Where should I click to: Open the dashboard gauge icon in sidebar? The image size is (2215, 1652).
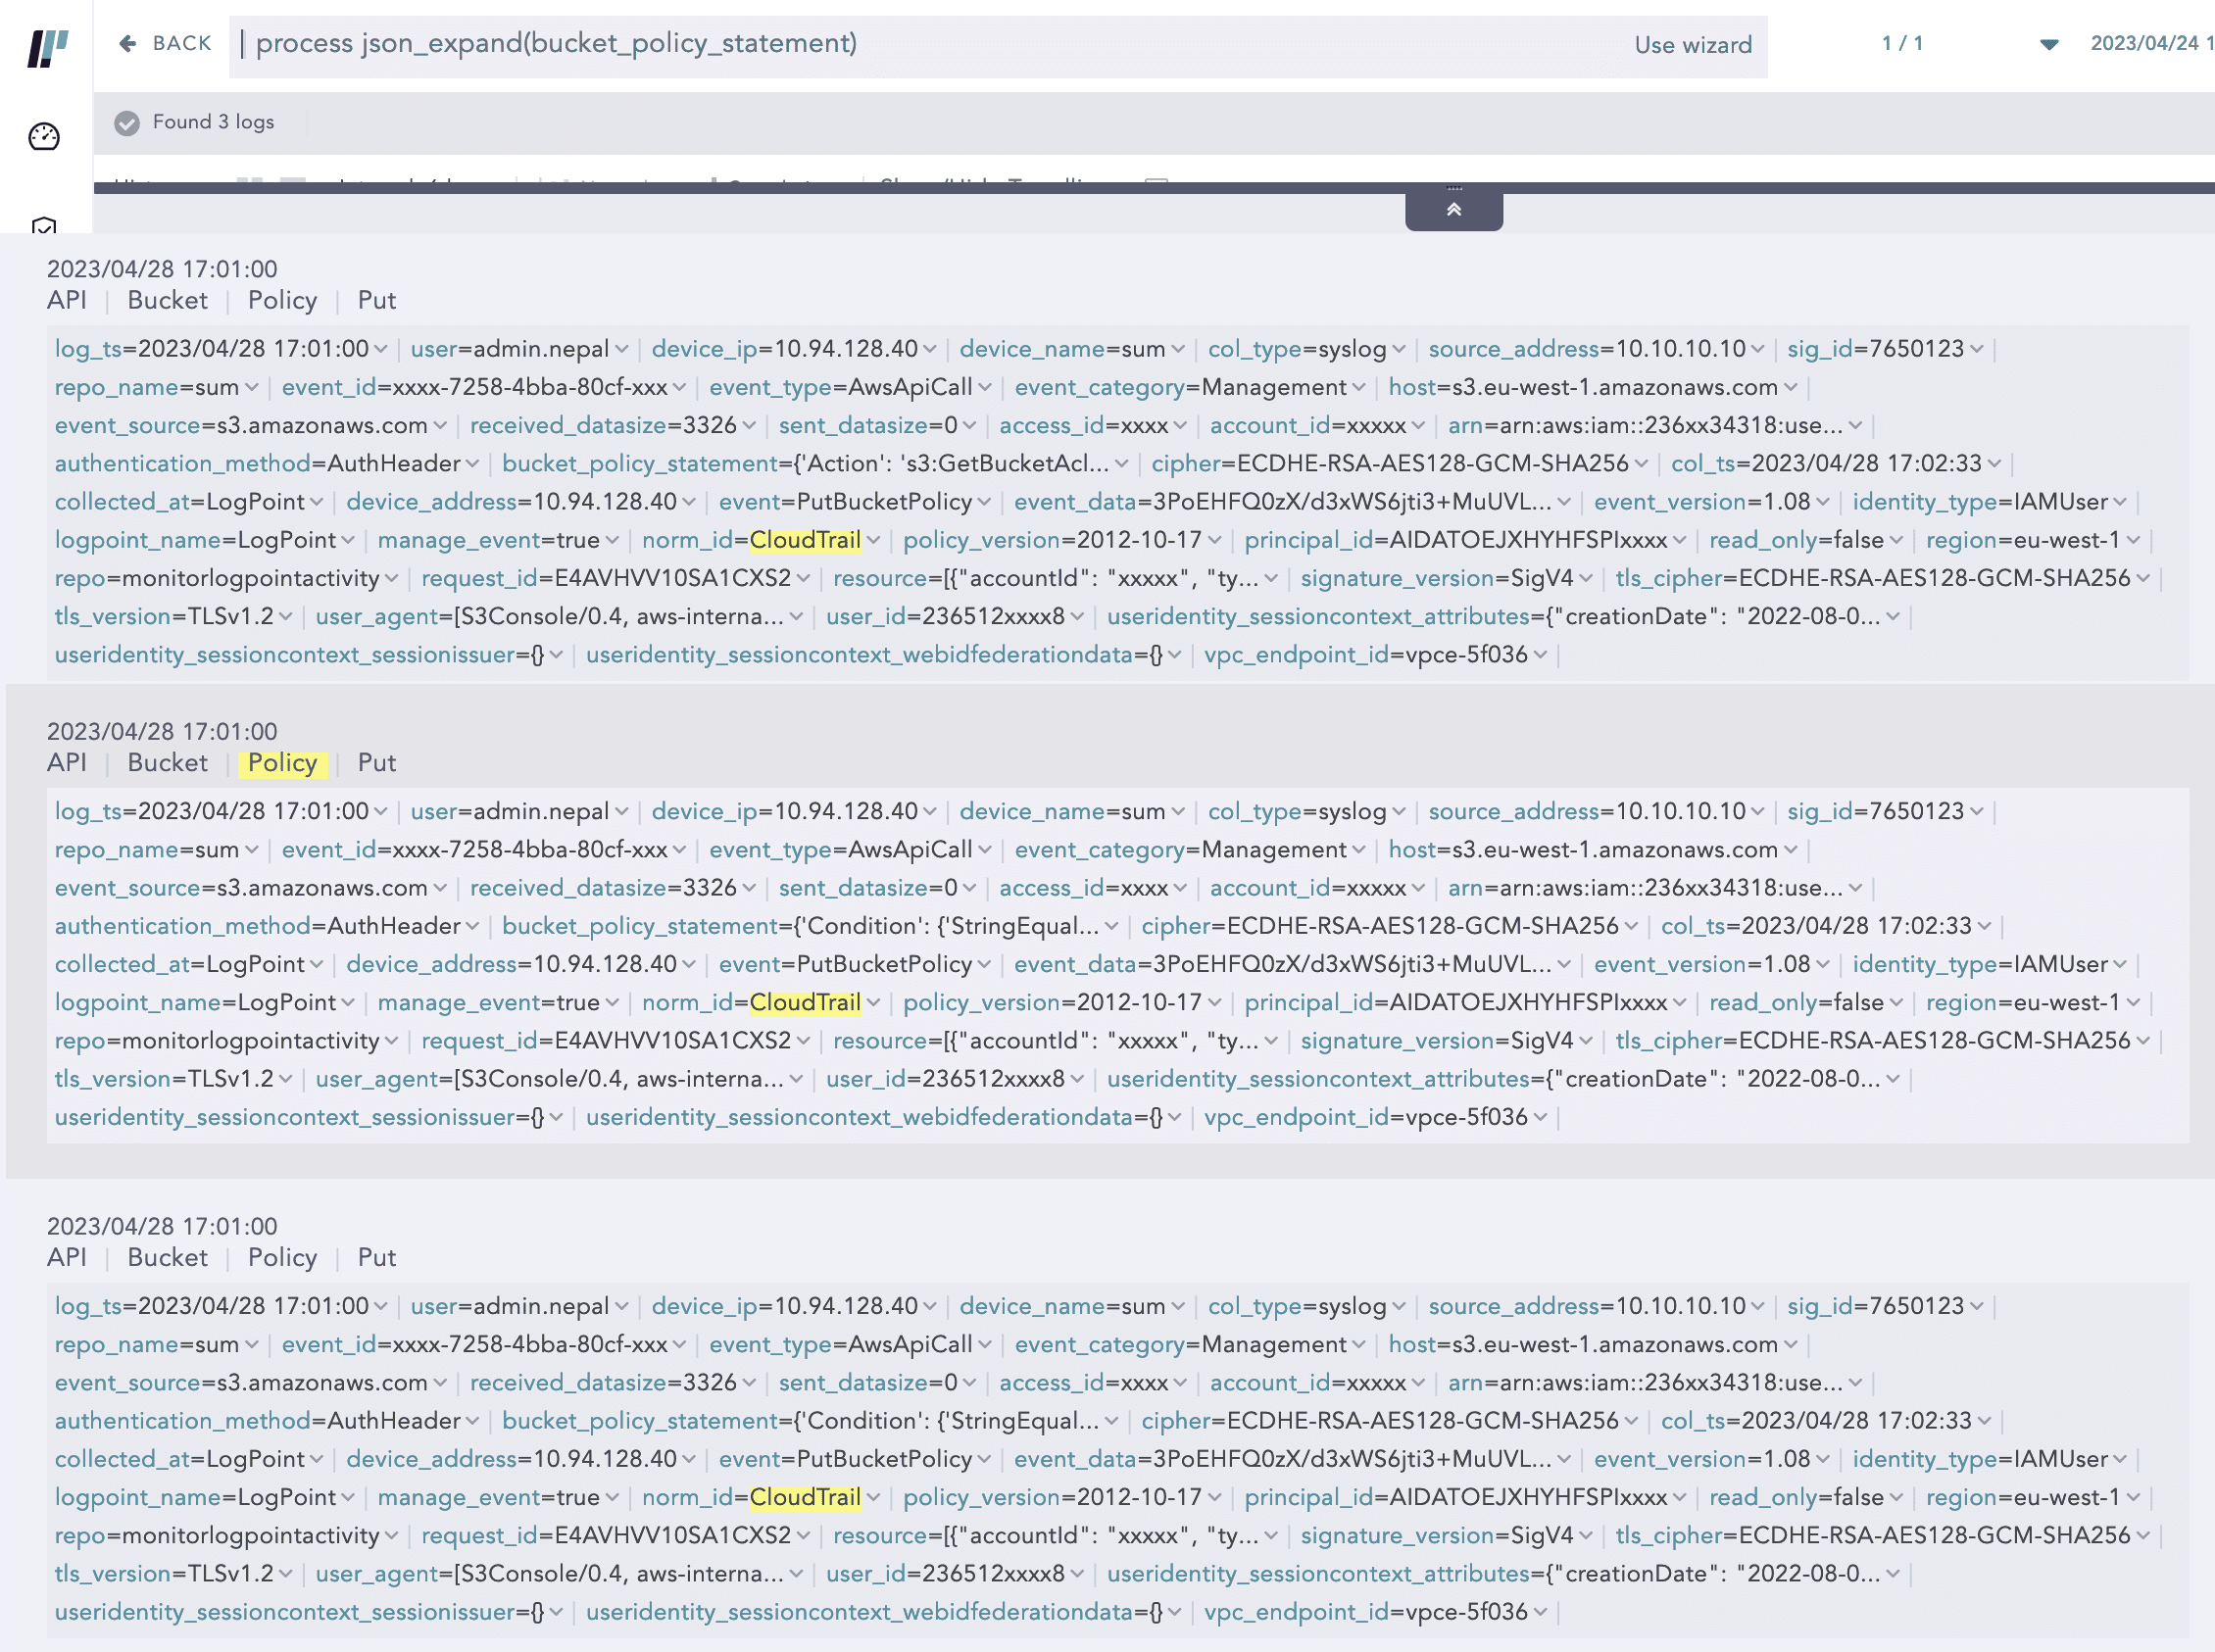coord(44,136)
